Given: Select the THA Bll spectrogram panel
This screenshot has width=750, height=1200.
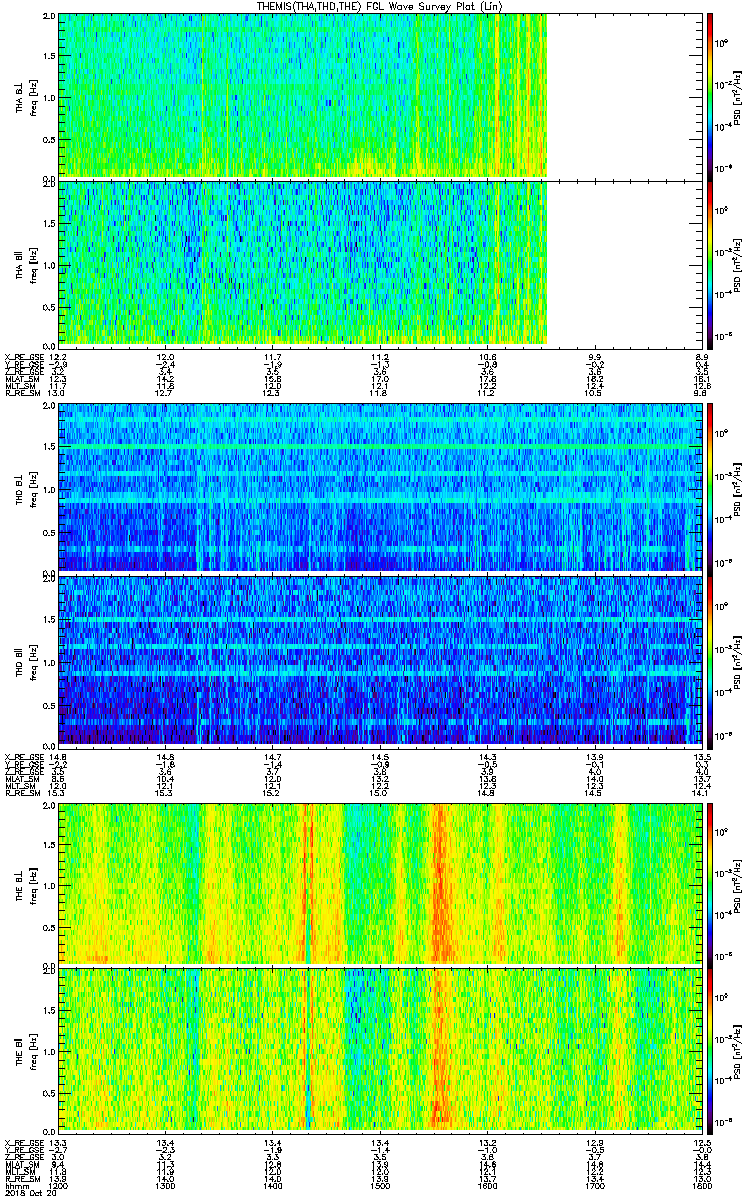Looking at the screenshot, I should point(379,263).
